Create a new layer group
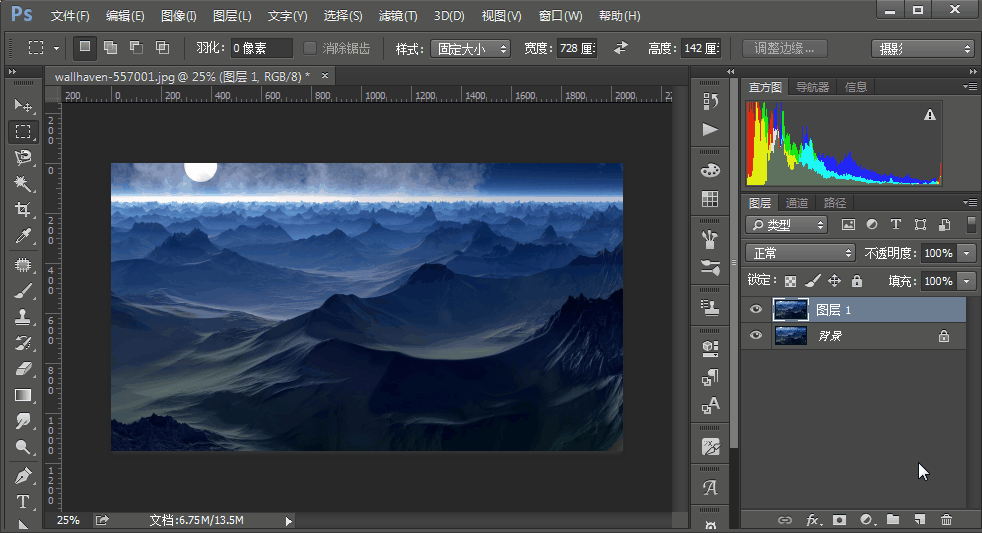982x533 pixels. (893, 520)
